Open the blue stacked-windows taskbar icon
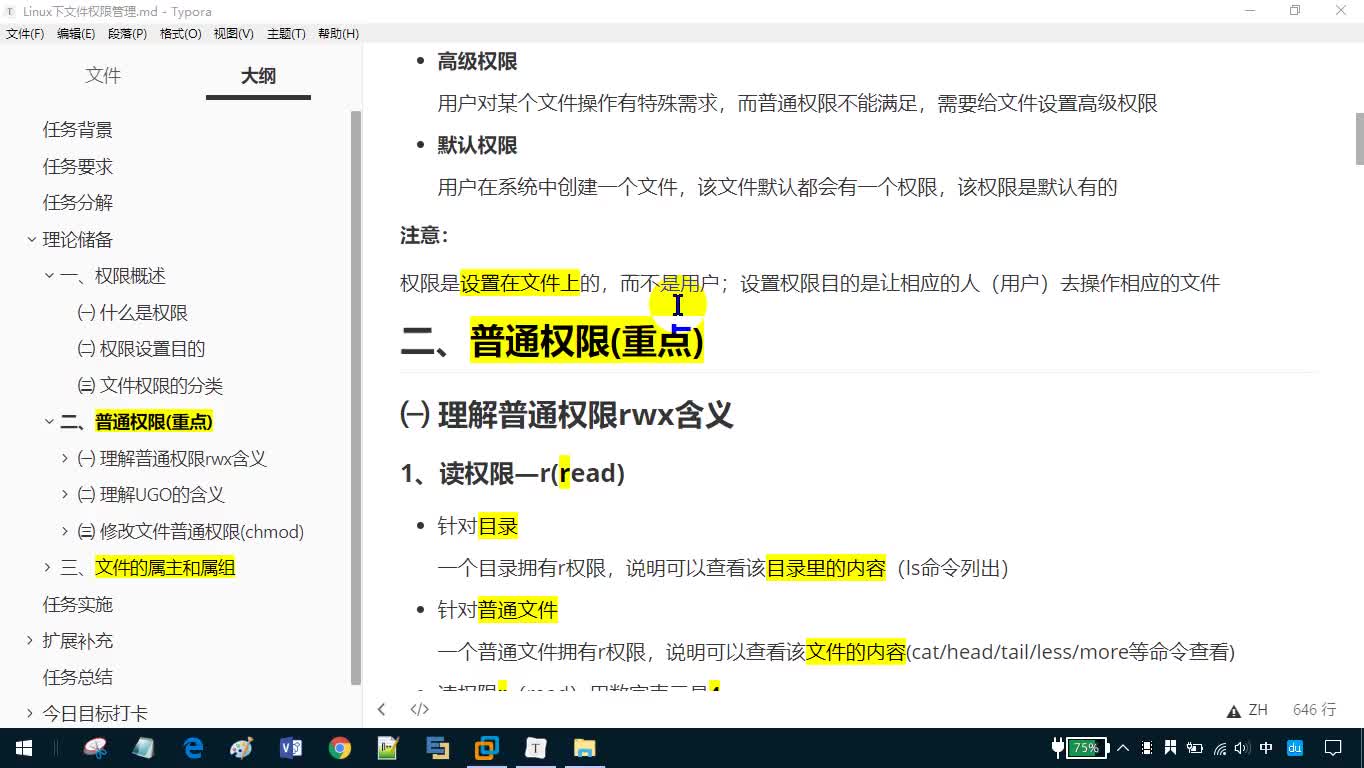The image size is (1364, 768). (x=437, y=747)
